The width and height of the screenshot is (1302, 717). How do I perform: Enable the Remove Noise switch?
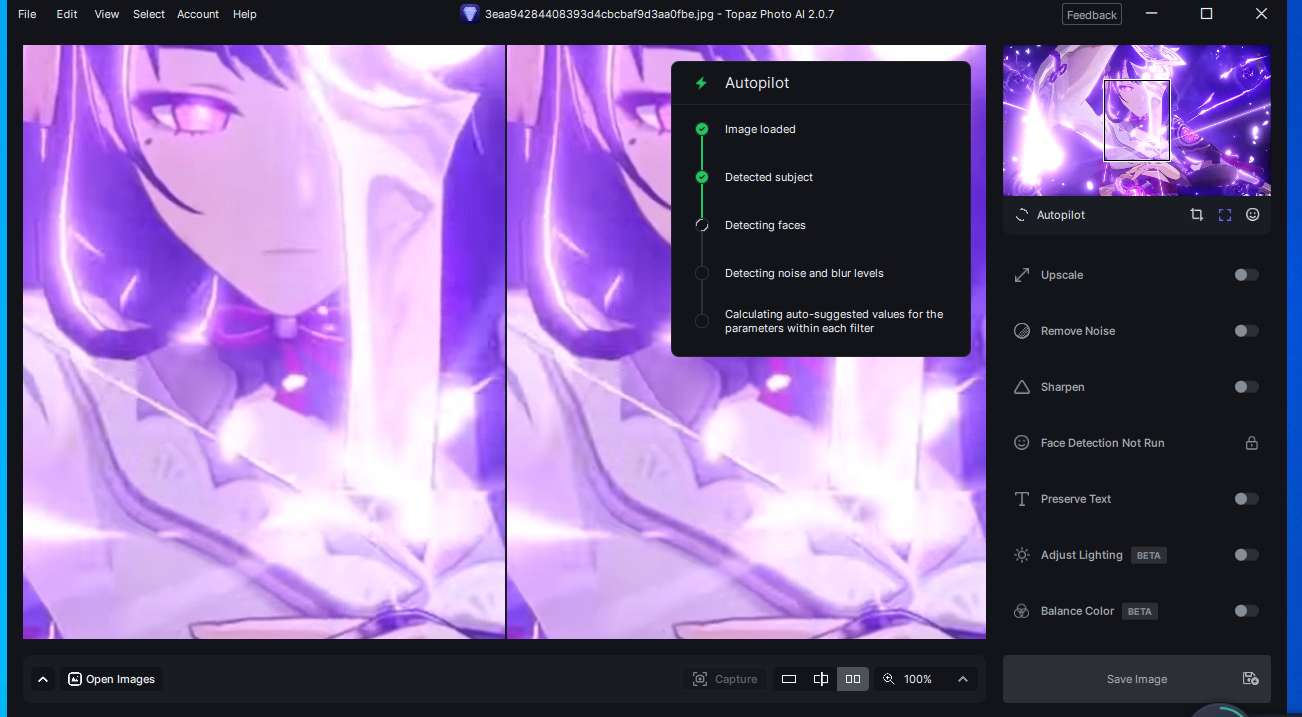click(x=1246, y=331)
